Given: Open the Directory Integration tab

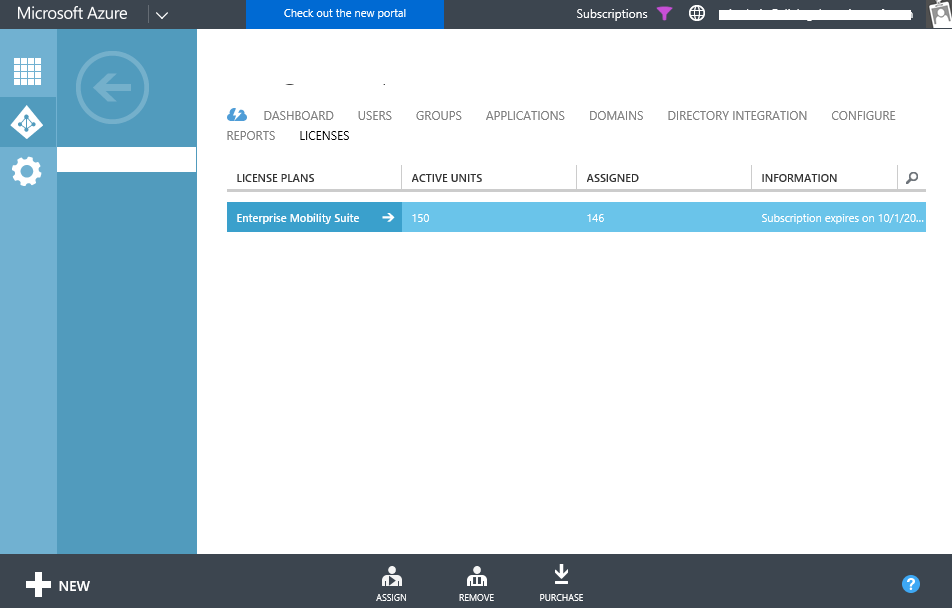Looking at the screenshot, I should pos(737,115).
